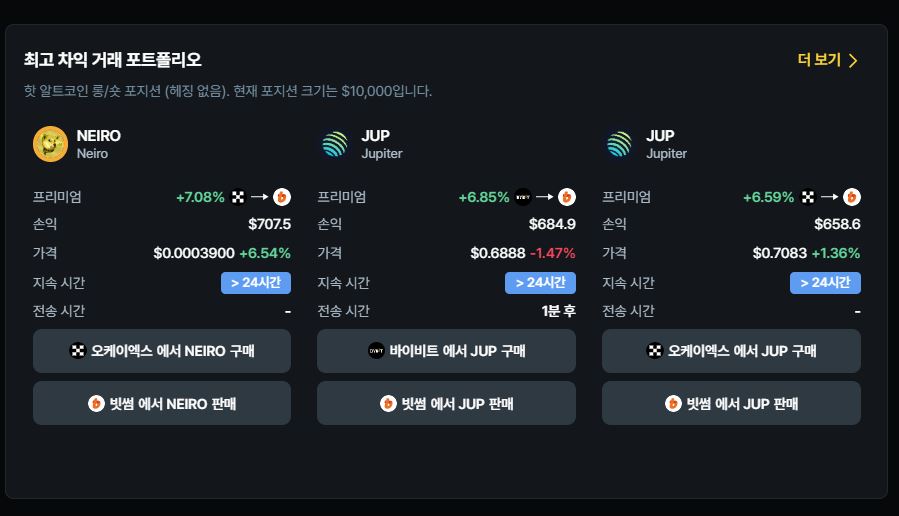Image resolution: width=899 pixels, height=516 pixels.
Task: Click the middle card's 빗썸 에서 JUP 판매 button
Action: [446, 403]
